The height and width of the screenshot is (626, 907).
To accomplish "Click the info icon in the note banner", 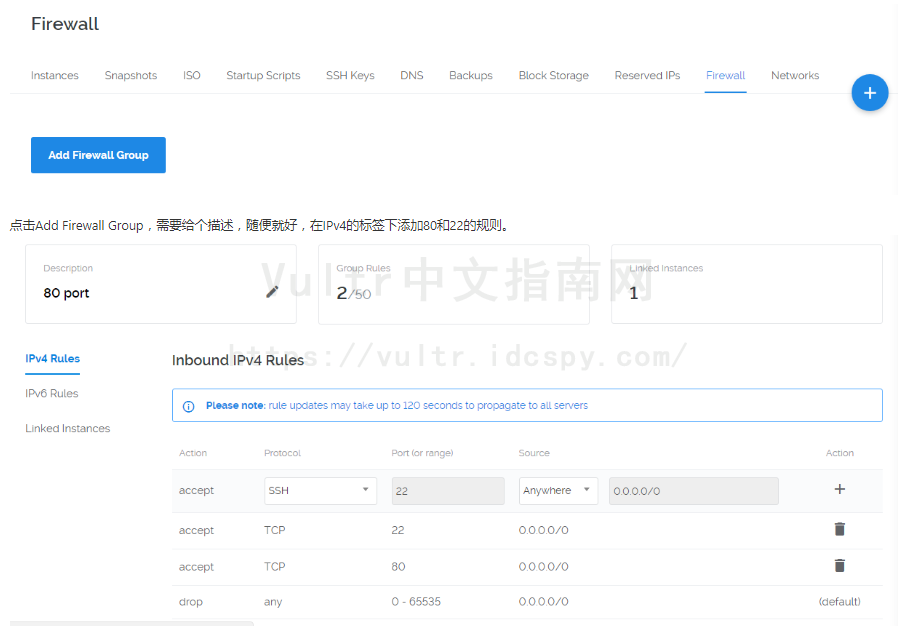I will [189, 406].
